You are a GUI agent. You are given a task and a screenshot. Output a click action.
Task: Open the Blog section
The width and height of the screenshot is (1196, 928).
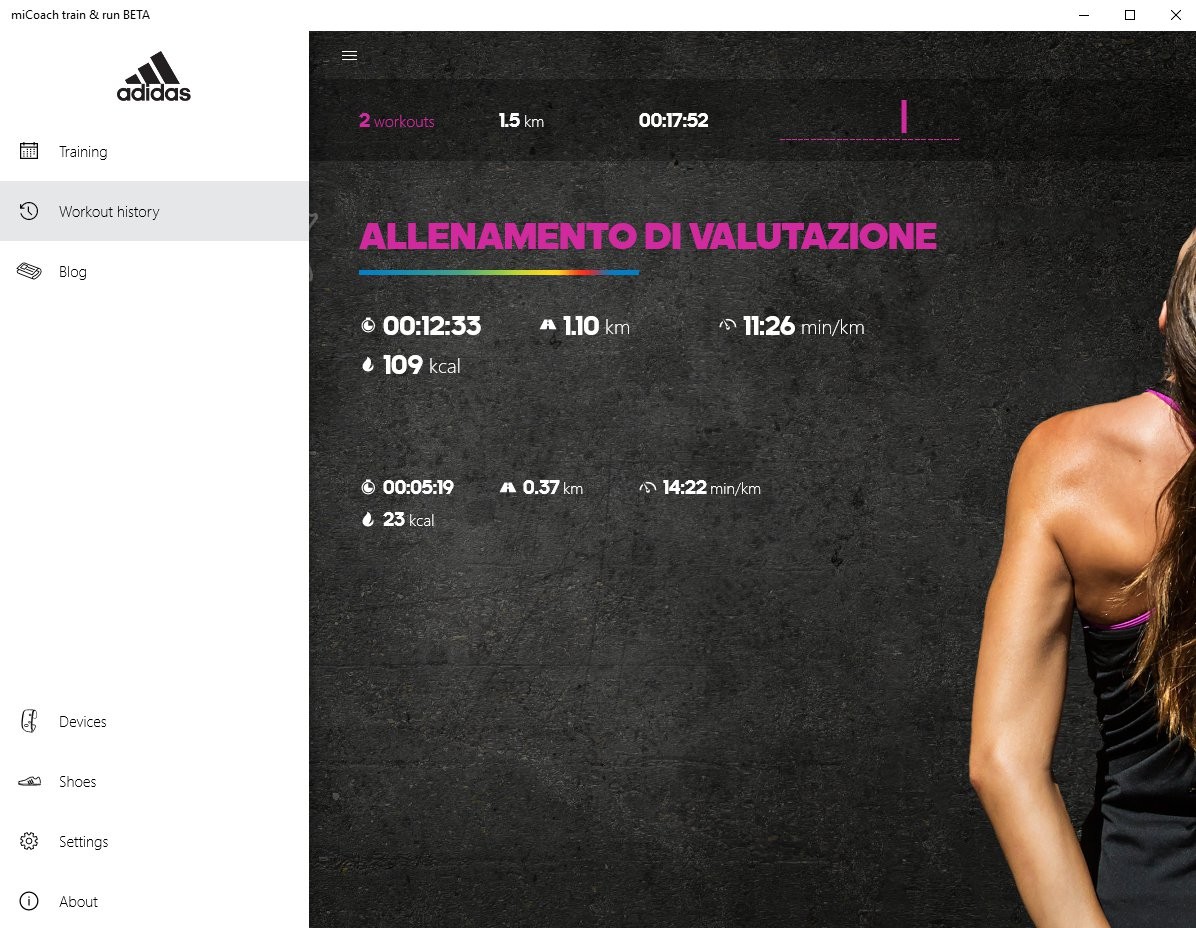[x=154, y=271]
